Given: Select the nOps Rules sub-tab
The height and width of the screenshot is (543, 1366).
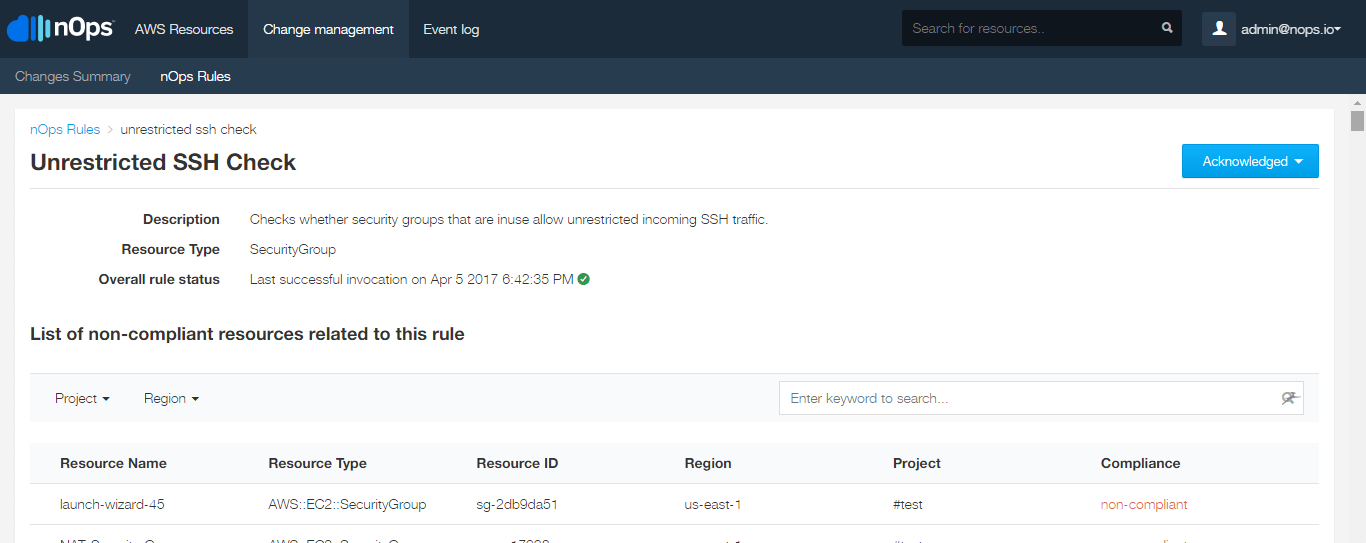Looking at the screenshot, I should [195, 76].
